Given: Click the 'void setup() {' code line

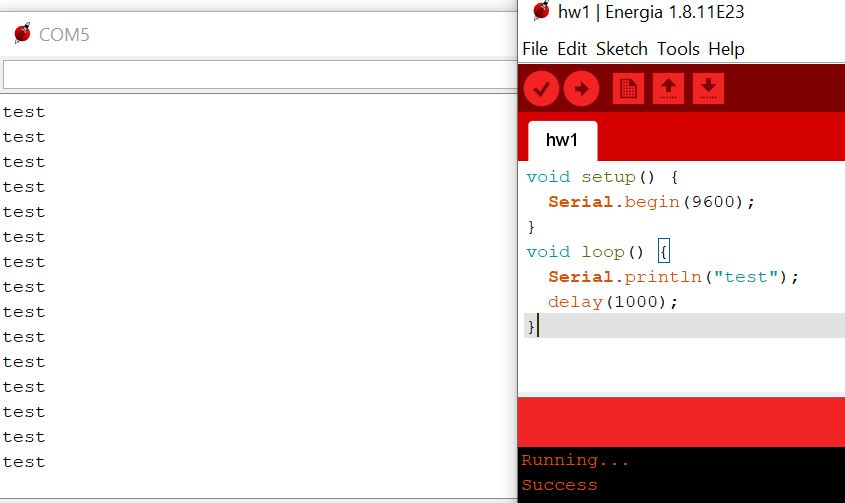Looking at the screenshot, I should coord(602,177).
